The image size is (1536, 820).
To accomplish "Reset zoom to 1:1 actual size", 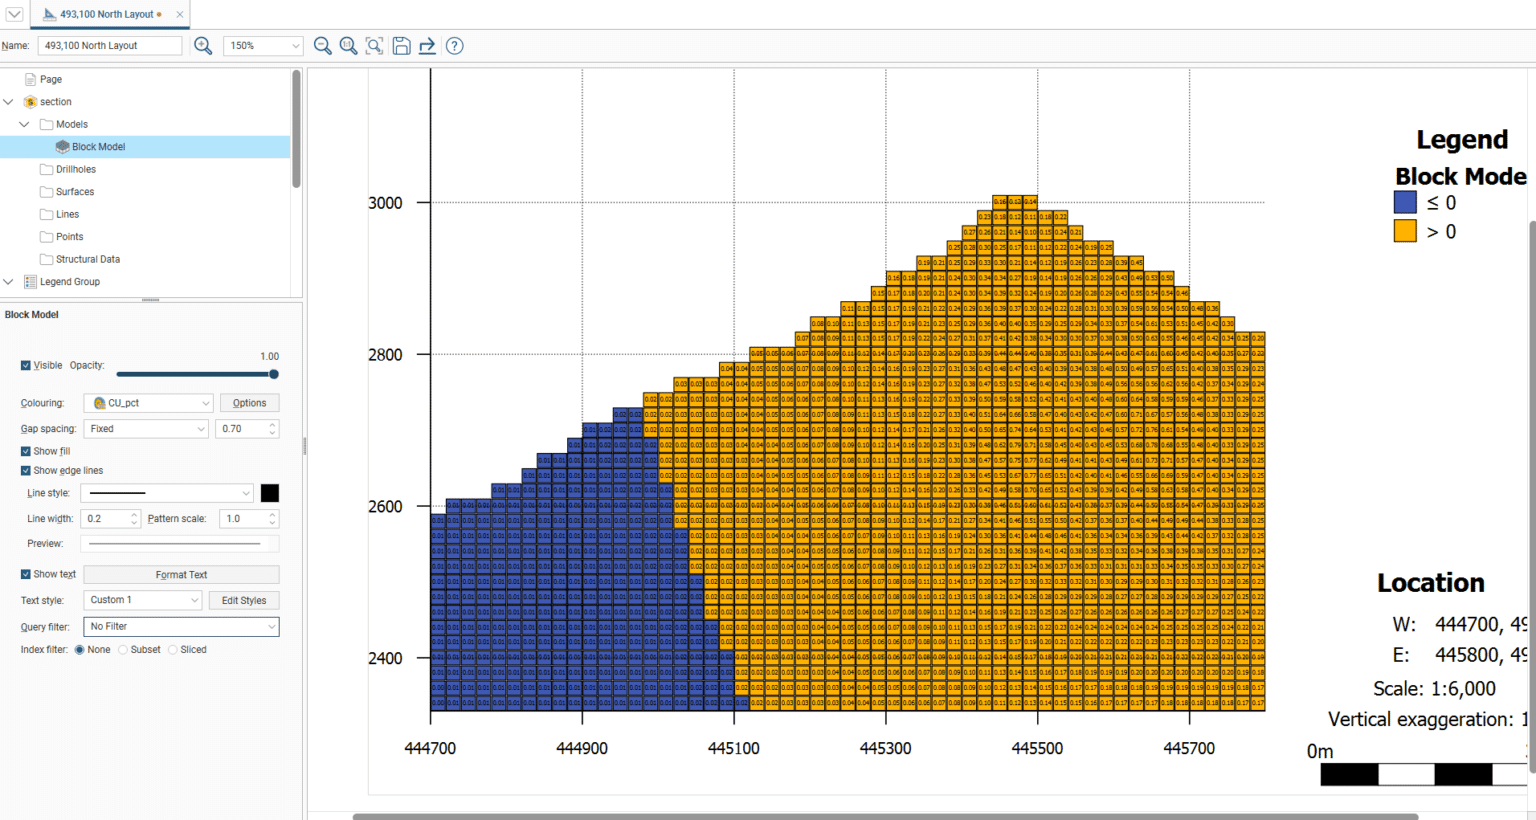I will (x=348, y=46).
